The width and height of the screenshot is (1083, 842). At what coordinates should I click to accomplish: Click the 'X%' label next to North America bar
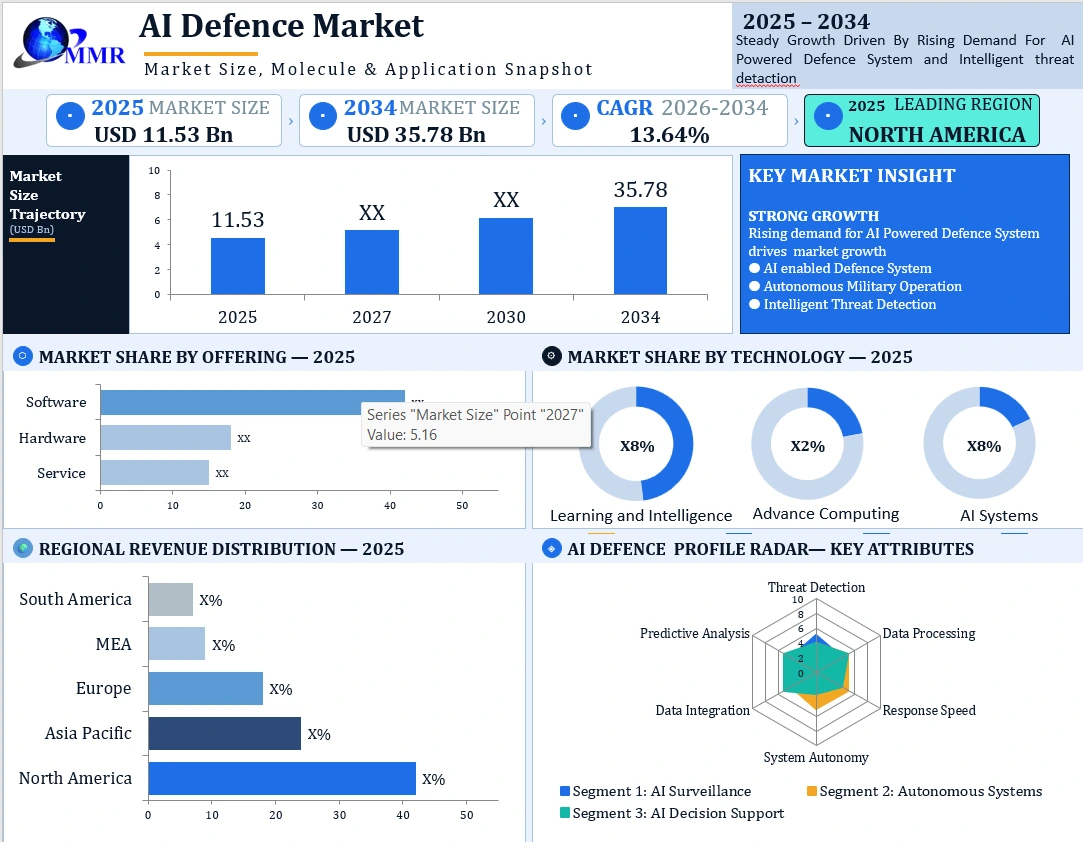[433, 779]
